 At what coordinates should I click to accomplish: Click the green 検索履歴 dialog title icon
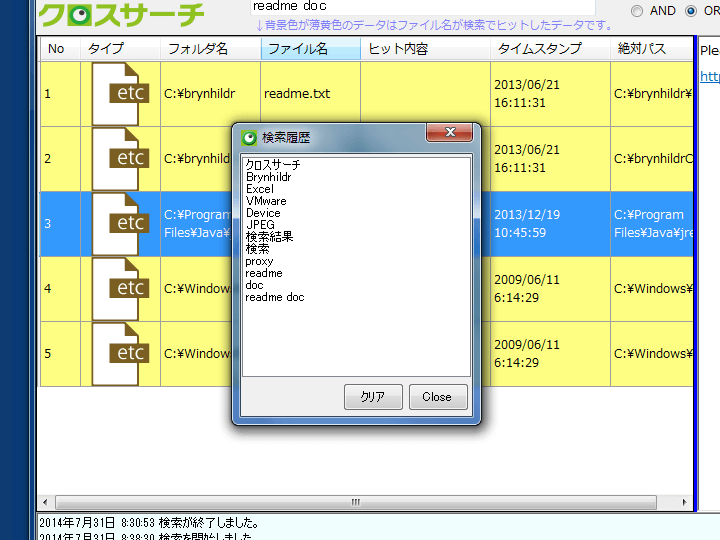[249, 138]
